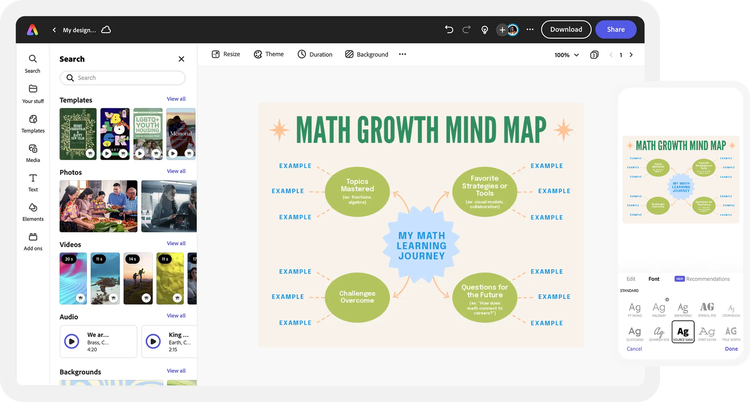Click the Search input field
Screen dimensions: 750x402
pyautogui.click(x=122, y=78)
